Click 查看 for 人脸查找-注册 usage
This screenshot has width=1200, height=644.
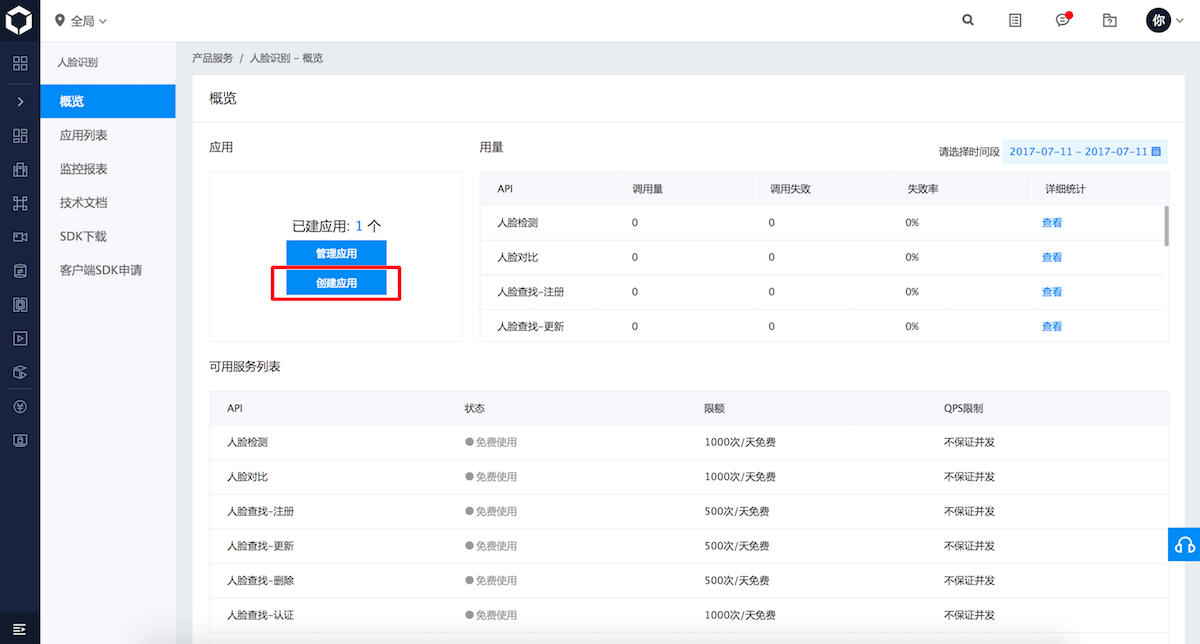click(1052, 292)
